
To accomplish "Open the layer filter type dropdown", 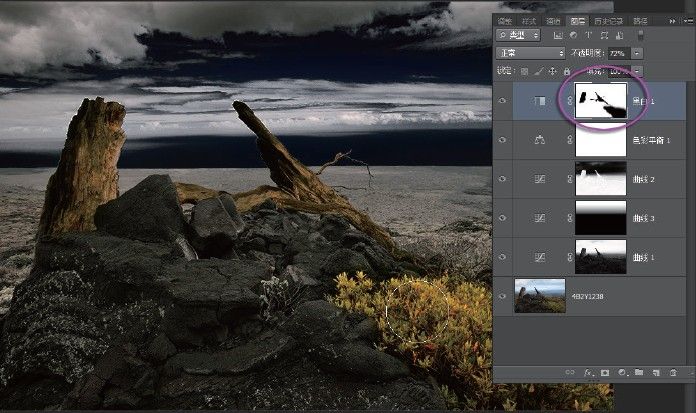I will (520, 35).
